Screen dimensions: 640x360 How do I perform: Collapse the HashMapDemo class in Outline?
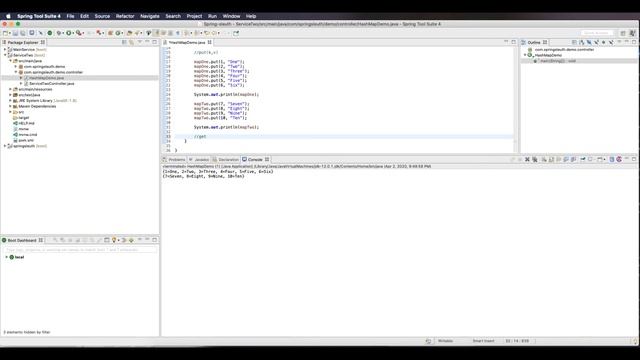[x=525, y=55]
